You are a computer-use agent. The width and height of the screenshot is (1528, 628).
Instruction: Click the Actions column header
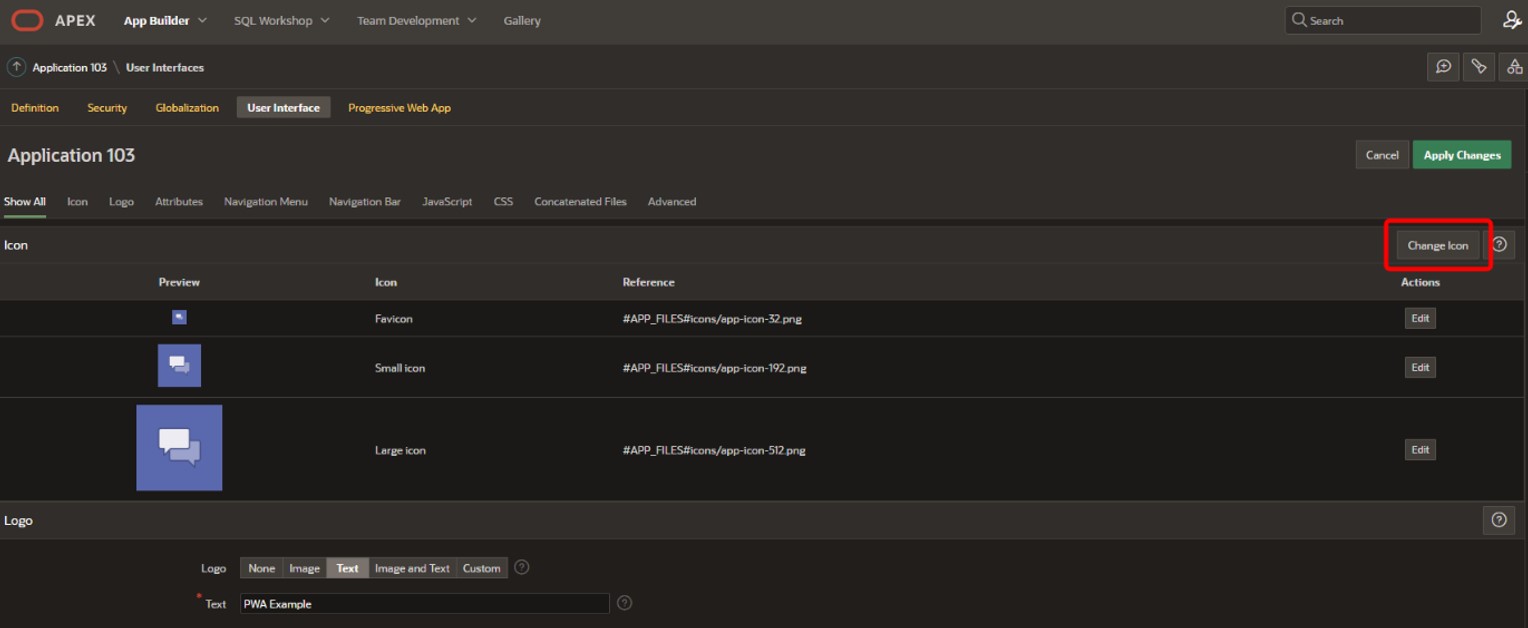point(1420,282)
